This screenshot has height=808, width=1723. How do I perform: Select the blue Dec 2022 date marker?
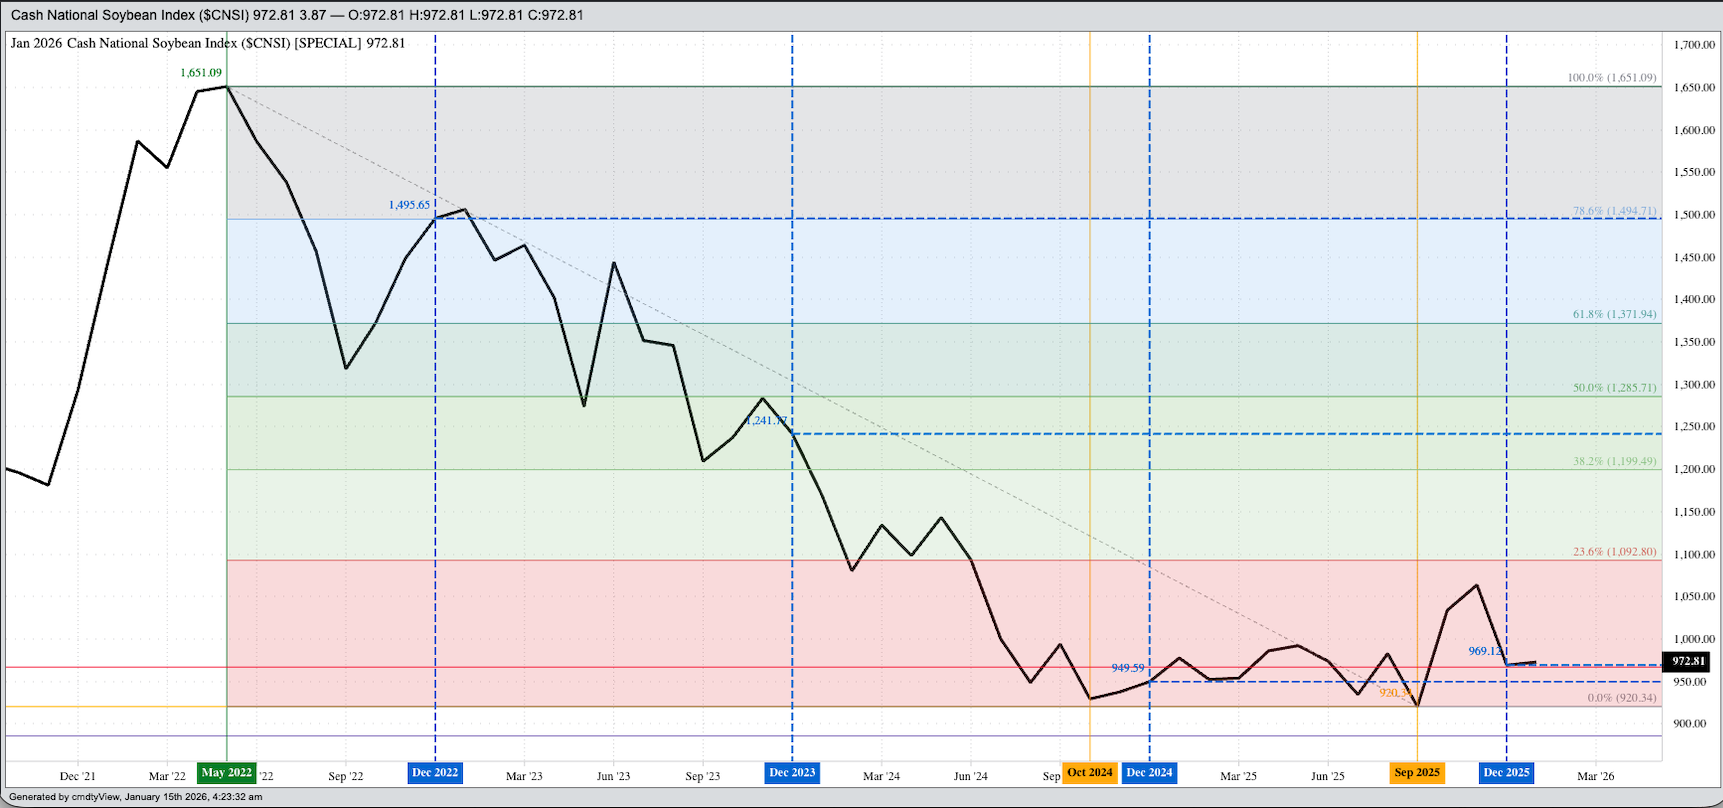(435, 772)
